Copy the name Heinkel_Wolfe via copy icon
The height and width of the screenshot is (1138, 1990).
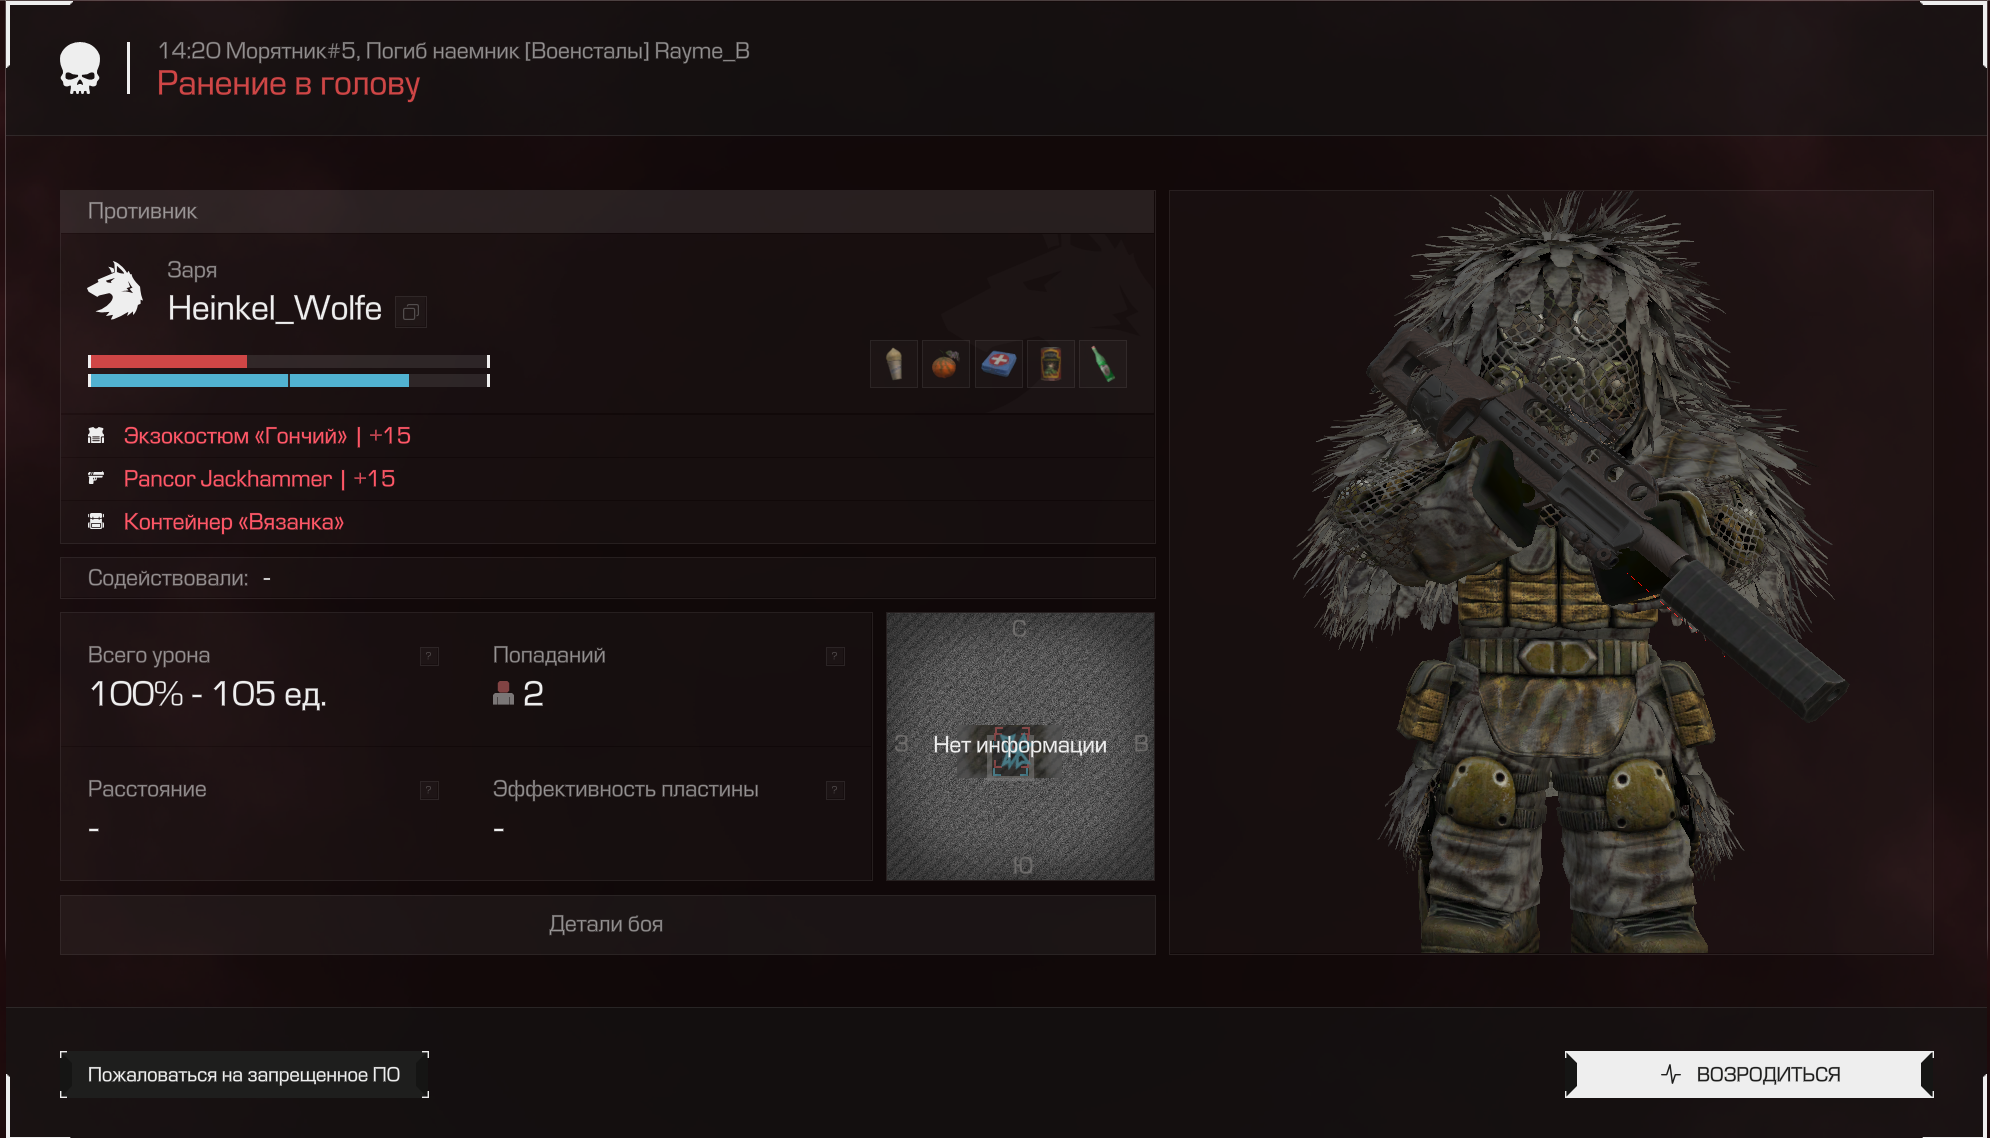tap(411, 312)
